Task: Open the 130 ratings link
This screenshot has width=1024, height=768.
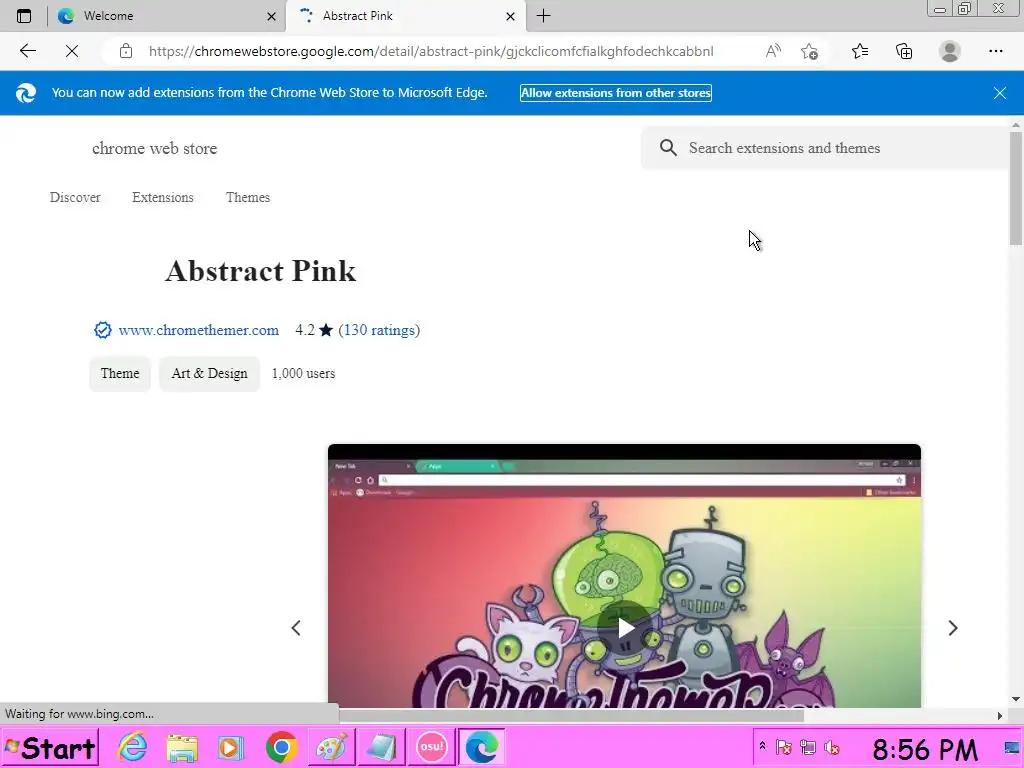Action: point(379,330)
